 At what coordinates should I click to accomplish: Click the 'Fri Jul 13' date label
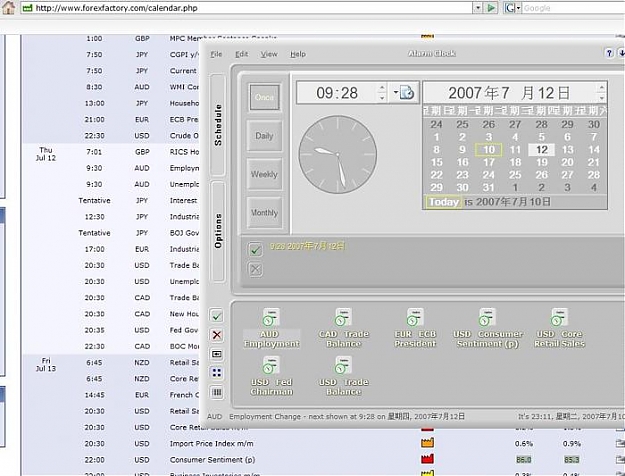point(46,364)
